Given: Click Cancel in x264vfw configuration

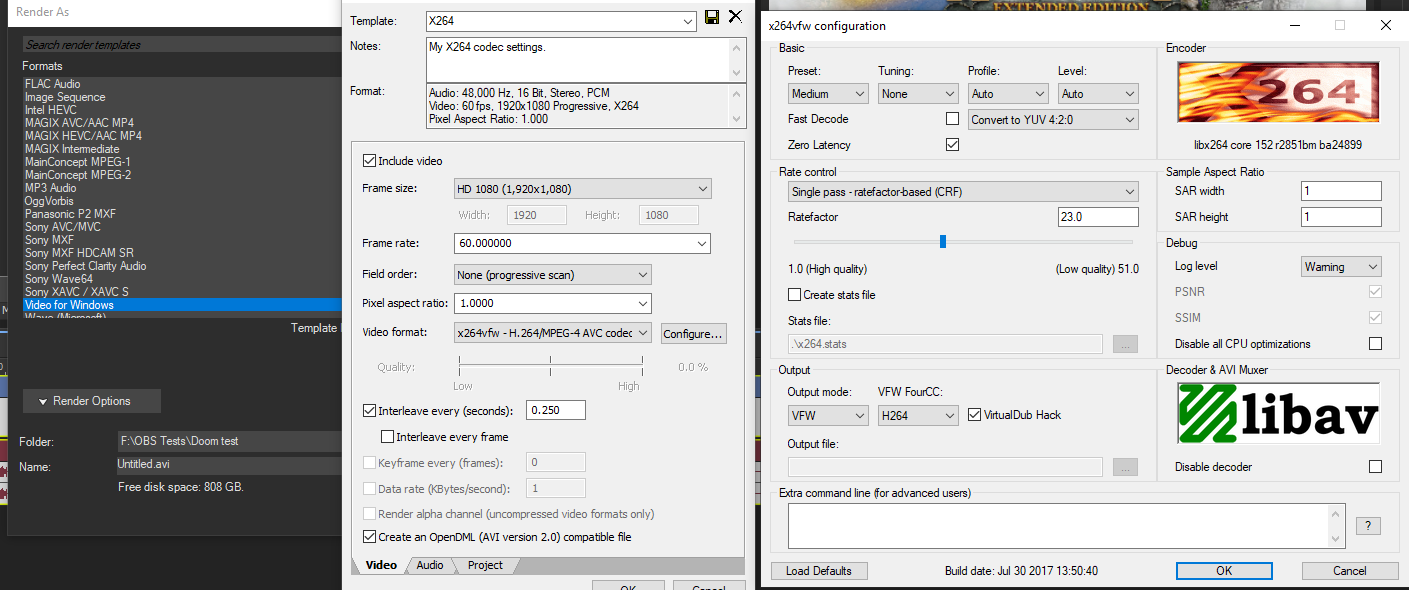Looking at the screenshot, I should click(1350, 571).
